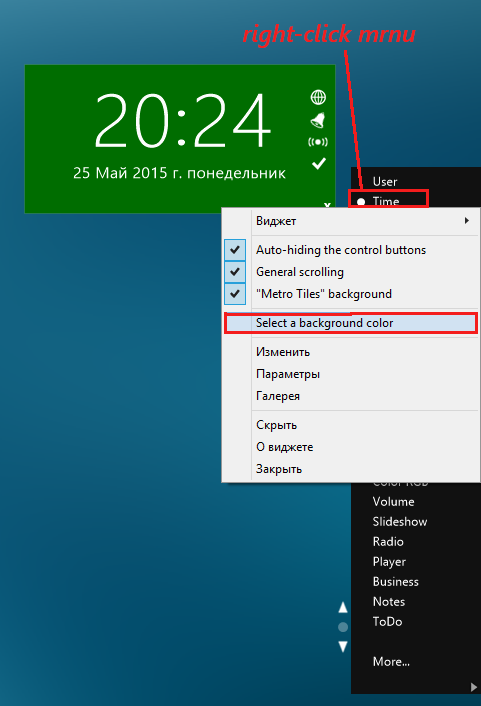Open the Slideshow widget entry
The height and width of the screenshot is (706, 481).
click(400, 521)
